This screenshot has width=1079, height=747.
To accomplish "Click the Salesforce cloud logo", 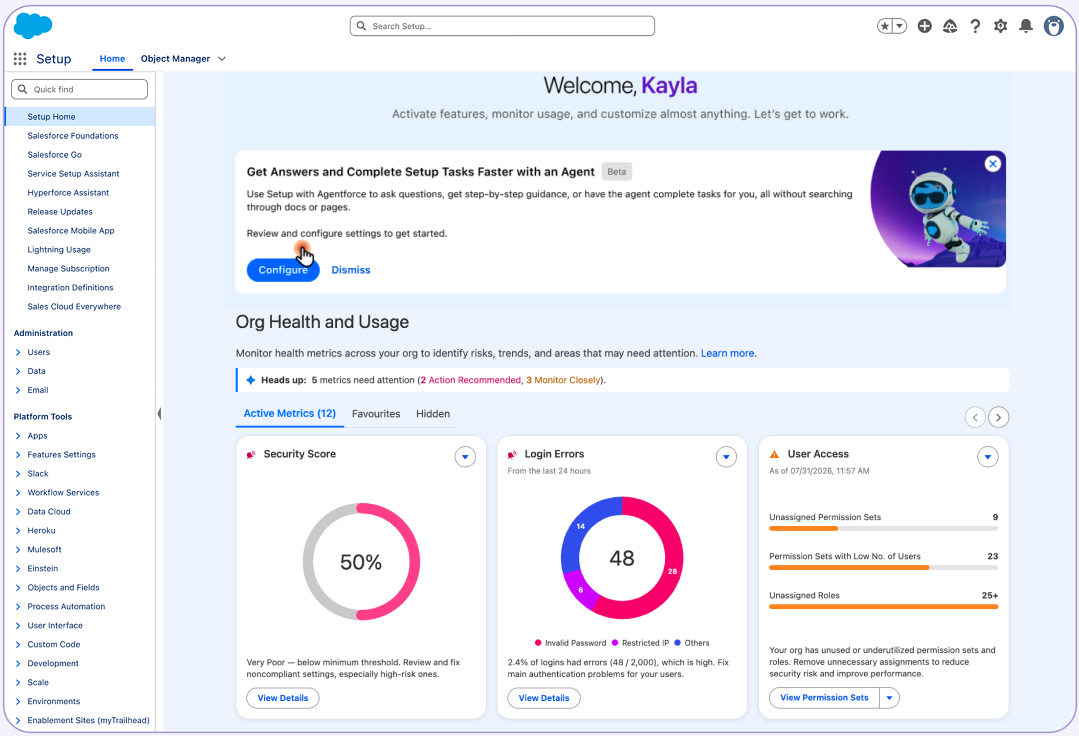I will [32, 25].
